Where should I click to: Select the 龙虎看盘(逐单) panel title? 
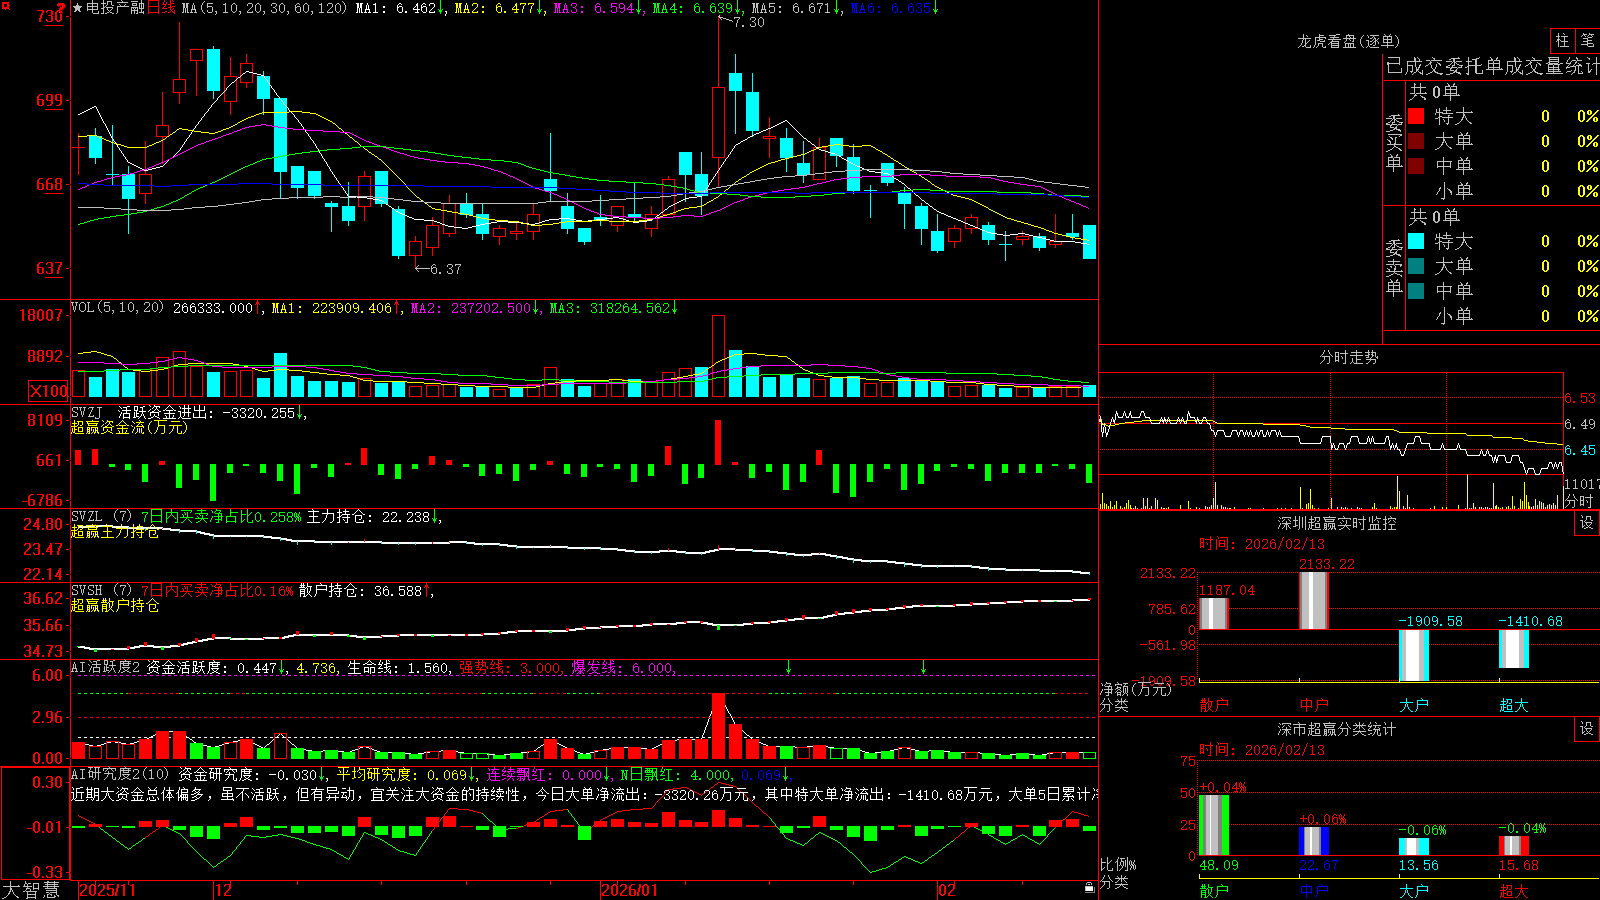pyautogui.click(x=1348, y=41)
